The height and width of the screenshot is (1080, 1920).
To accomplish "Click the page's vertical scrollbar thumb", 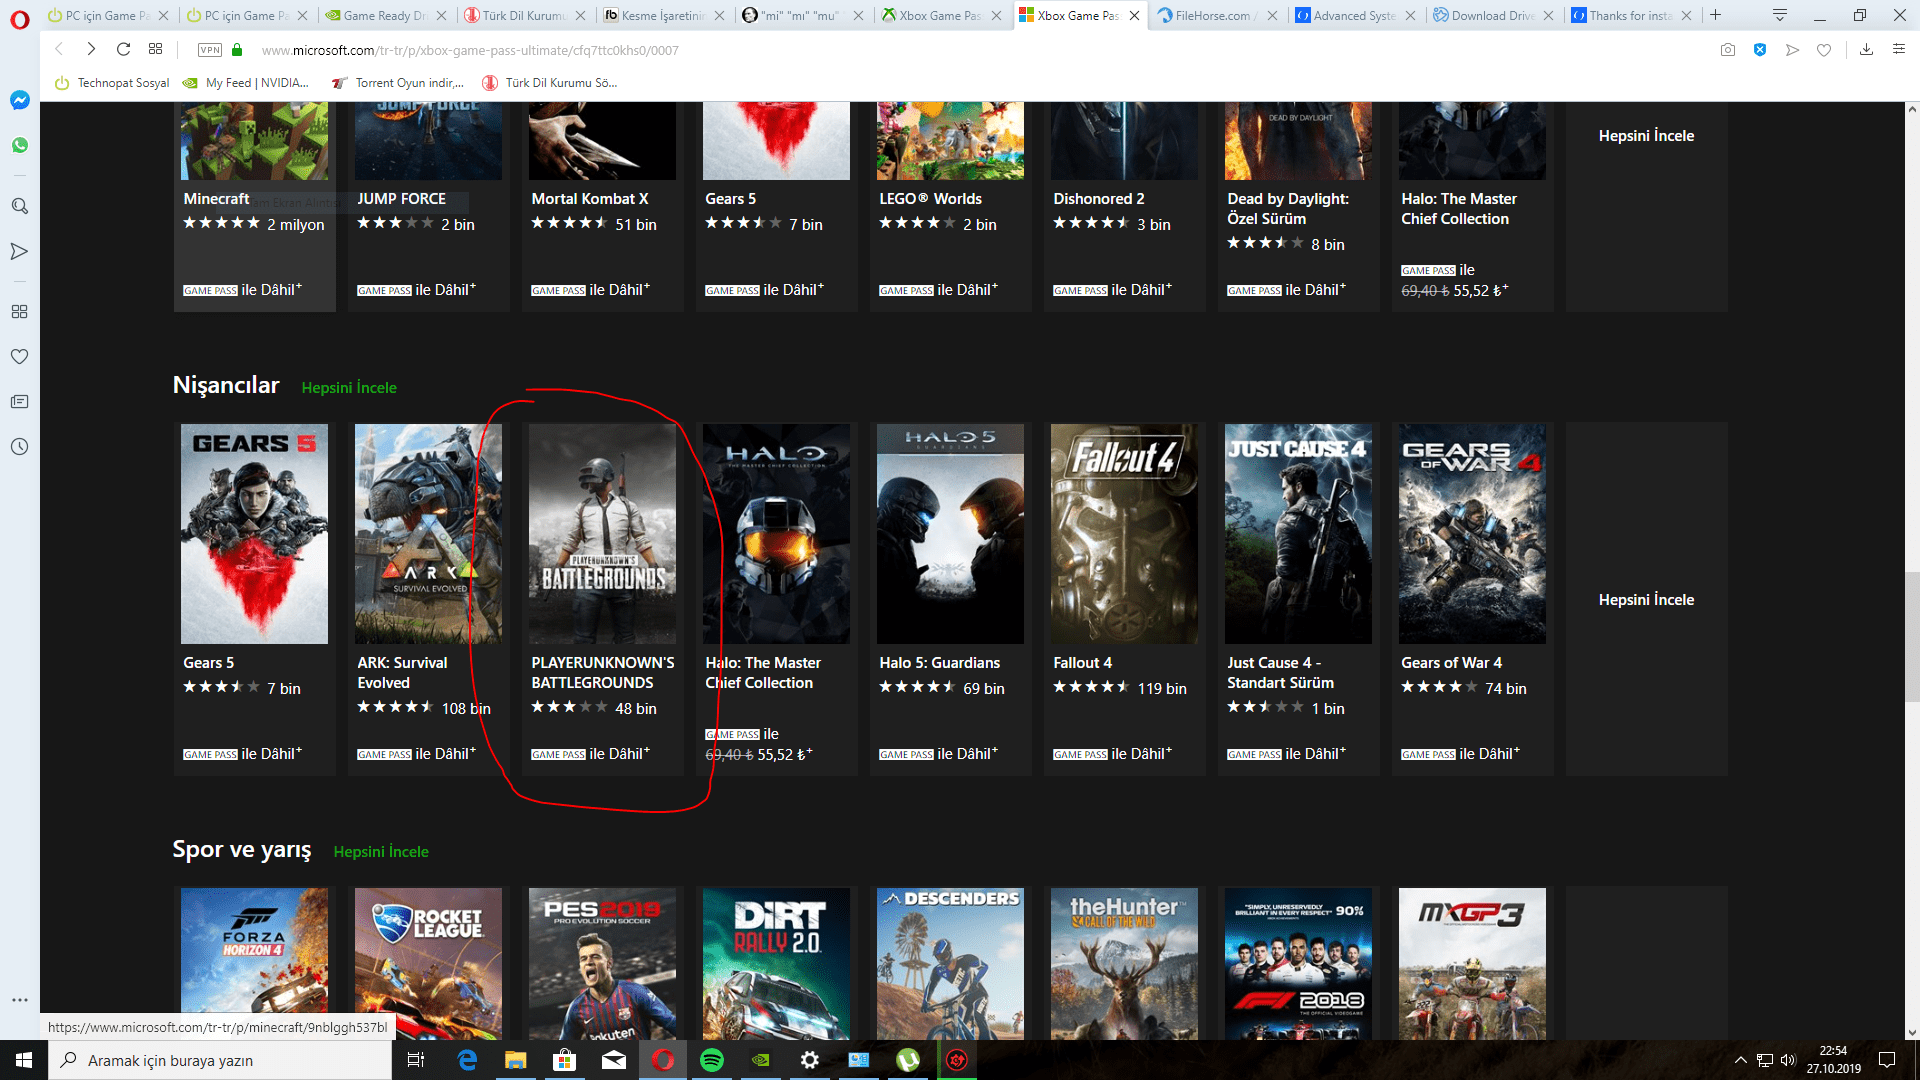I will tap(1912, 637).
